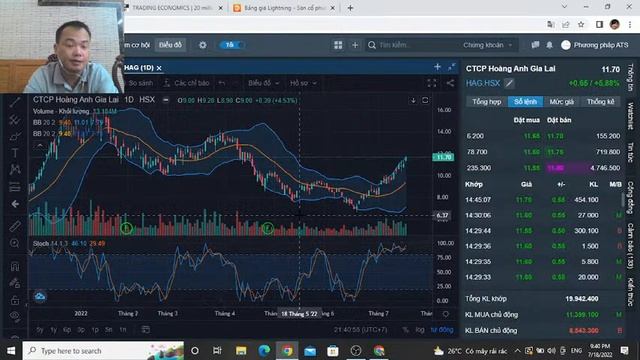Open the go-to-date calendar icon
This screenshot has height=360, width=640.
(x=146, y=329)
